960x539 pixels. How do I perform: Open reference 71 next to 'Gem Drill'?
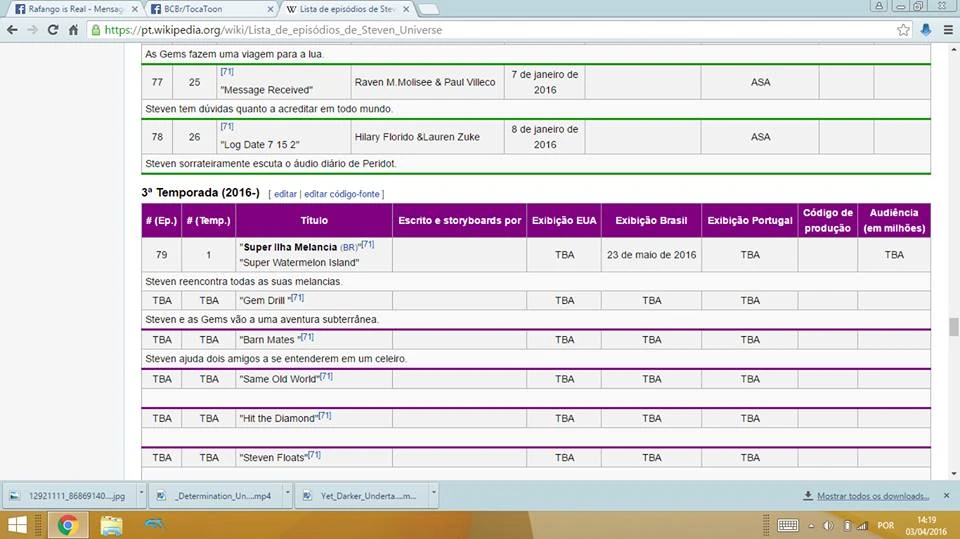coord(297,298)
